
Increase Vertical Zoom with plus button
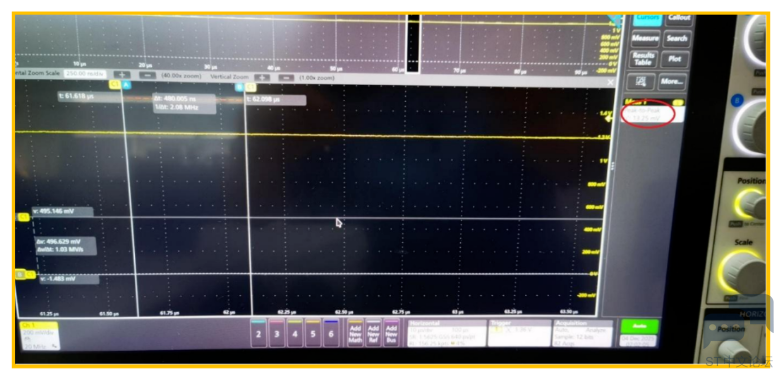(262, 78)
